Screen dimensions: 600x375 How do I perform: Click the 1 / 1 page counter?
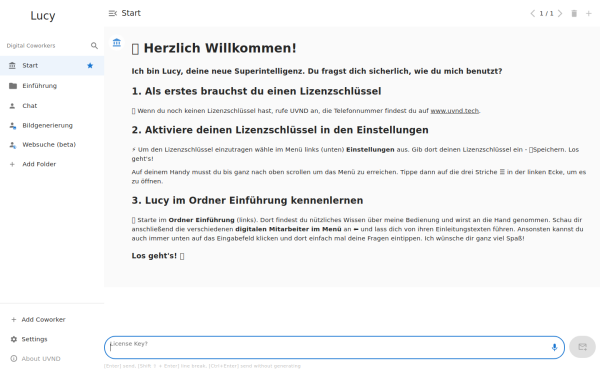tap(546, 13)
